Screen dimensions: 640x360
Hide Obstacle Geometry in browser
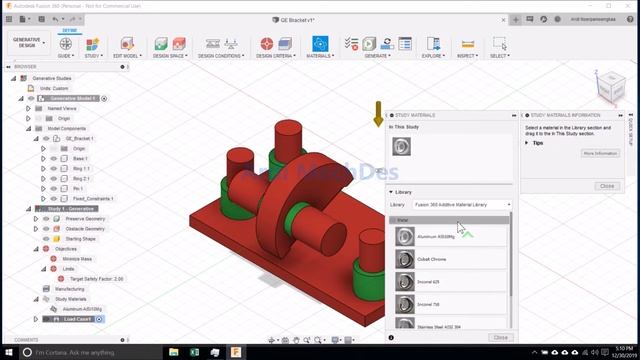46,229
